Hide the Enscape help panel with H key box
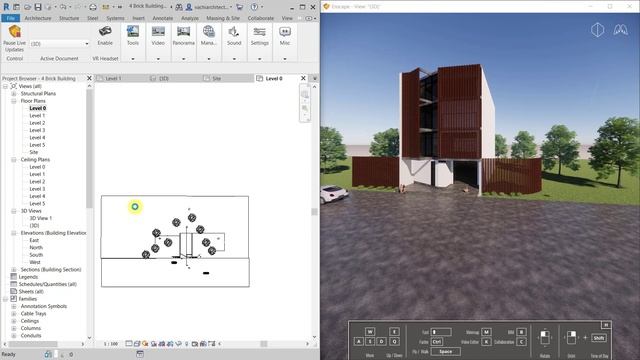 pos(606,325)
